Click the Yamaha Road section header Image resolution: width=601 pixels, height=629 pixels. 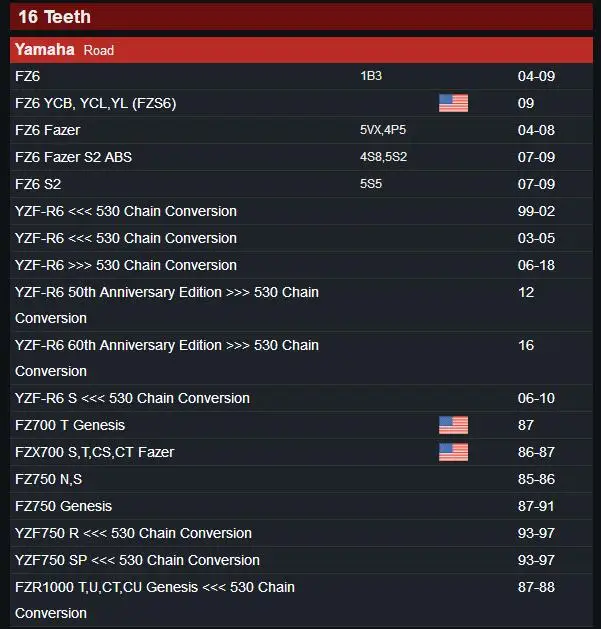(301, 50)
